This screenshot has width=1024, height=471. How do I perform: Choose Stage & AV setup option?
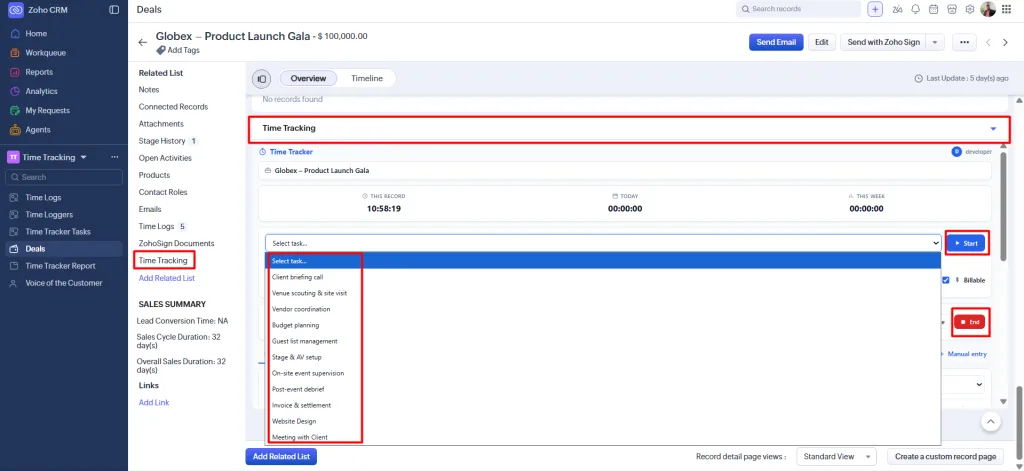coord(296,357)
